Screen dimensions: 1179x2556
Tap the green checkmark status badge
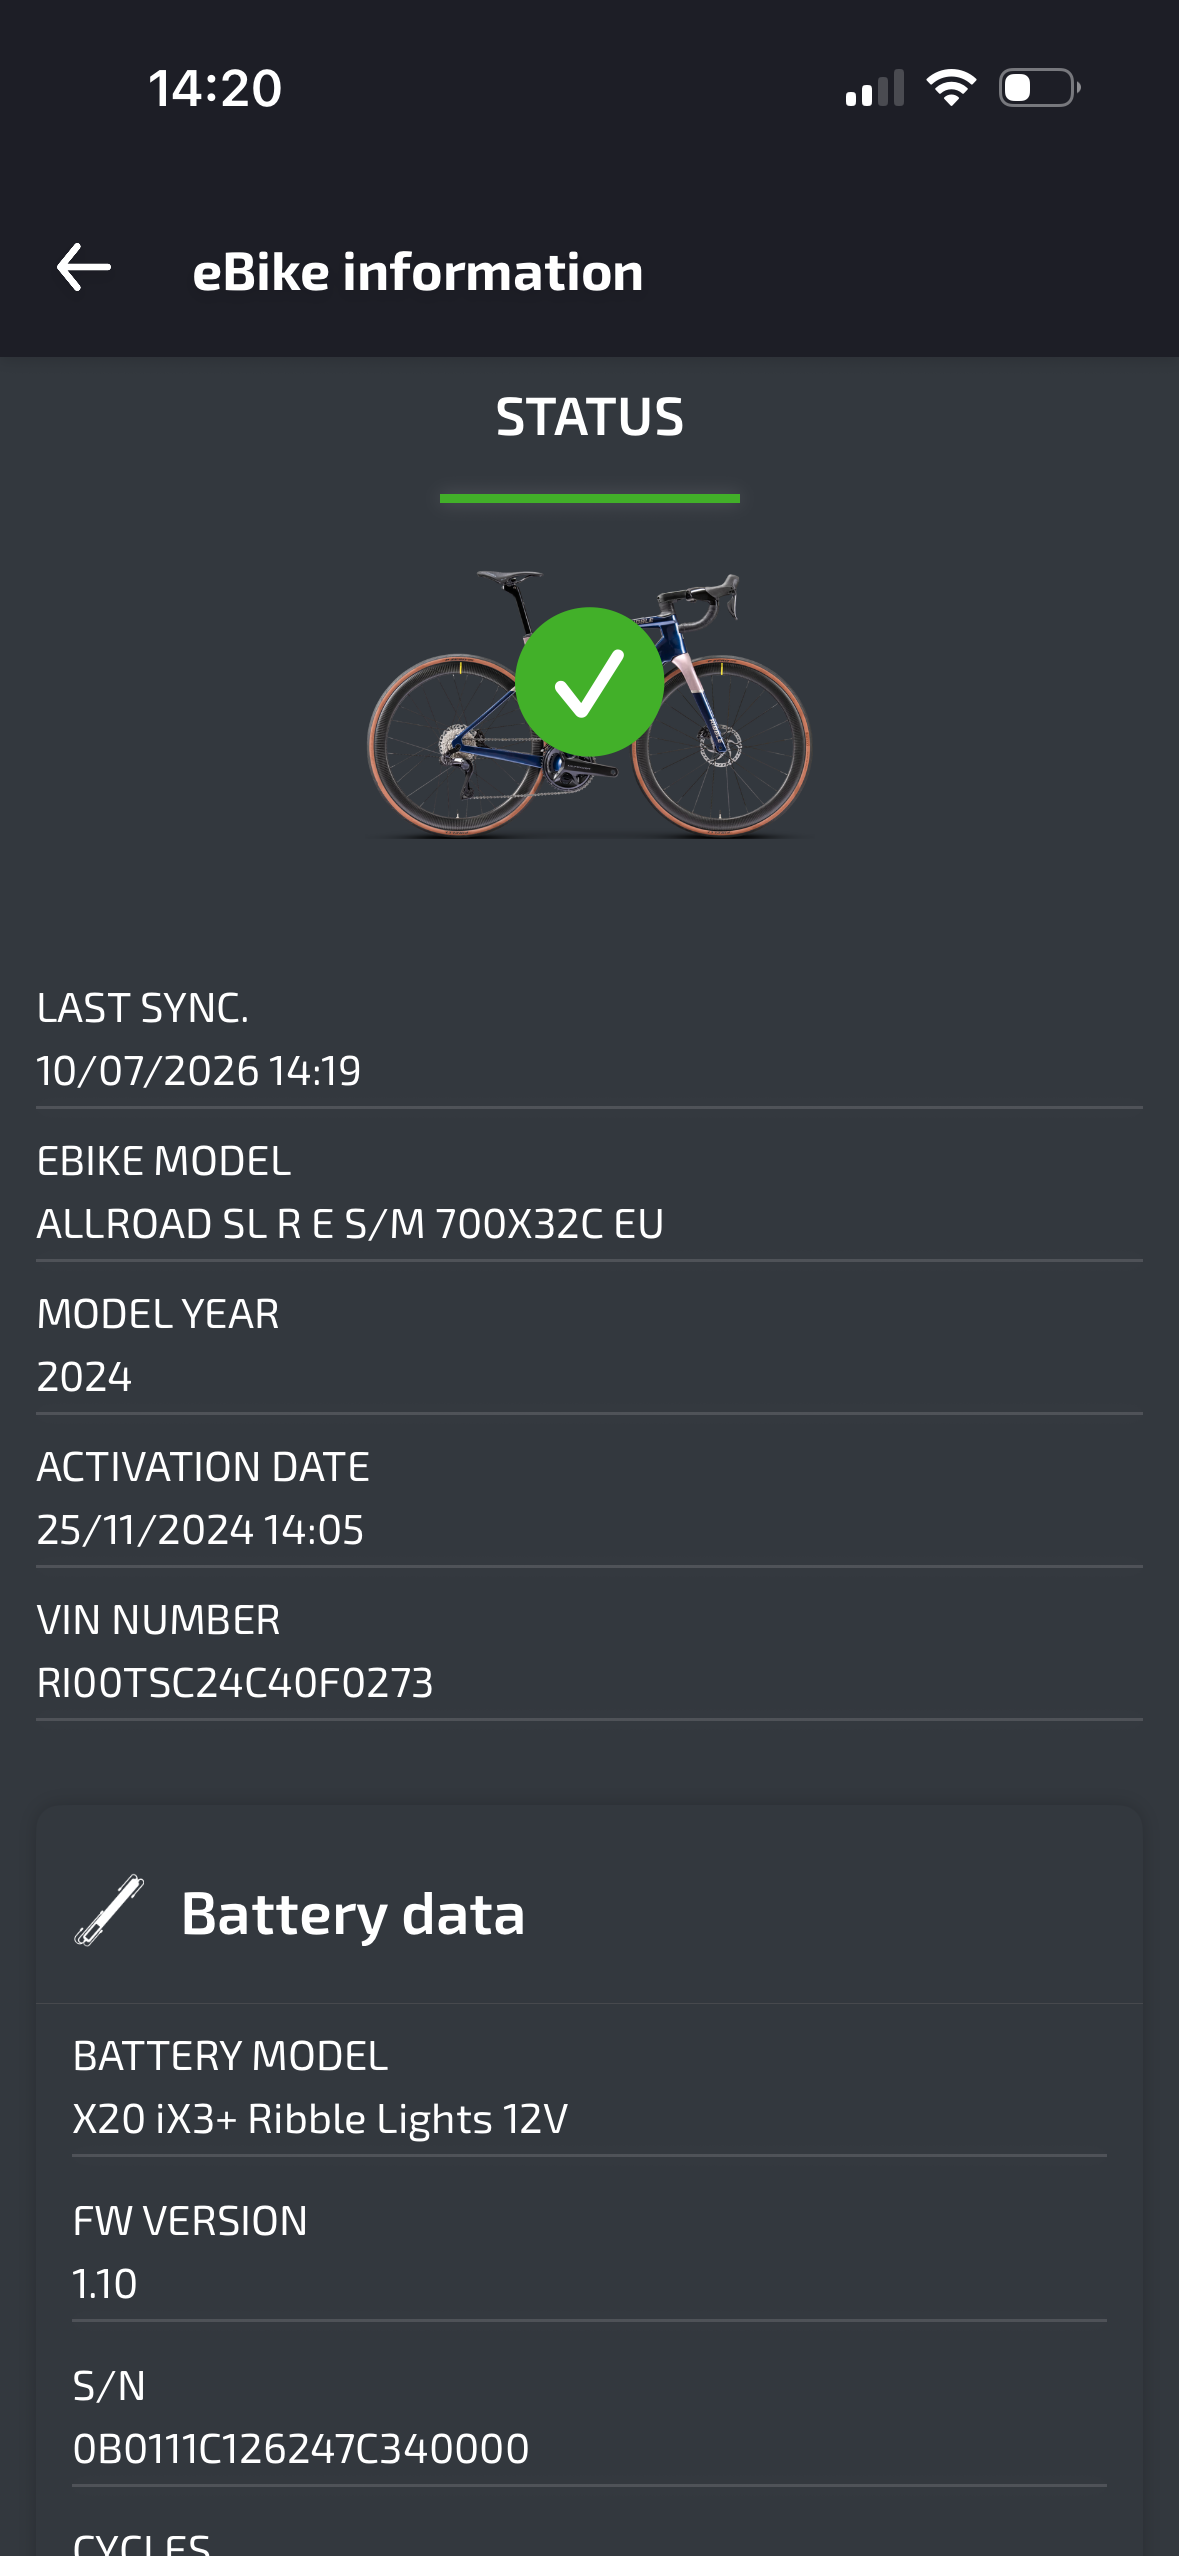pyautogui.click(x=590, y=682)
